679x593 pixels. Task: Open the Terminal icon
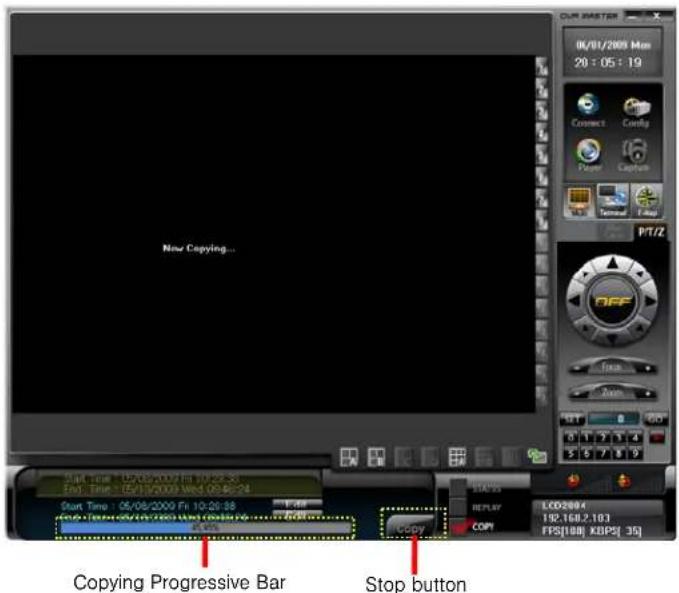point(612,201)
